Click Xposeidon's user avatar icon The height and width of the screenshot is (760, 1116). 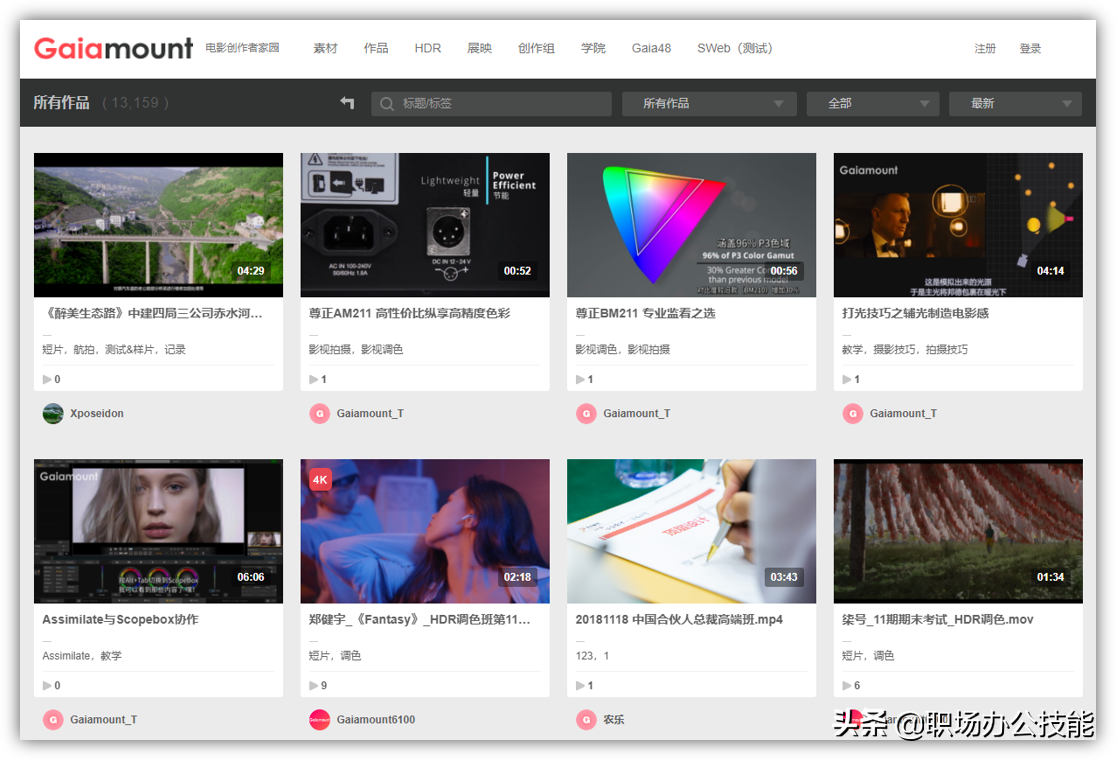click(x=52, y=413)
